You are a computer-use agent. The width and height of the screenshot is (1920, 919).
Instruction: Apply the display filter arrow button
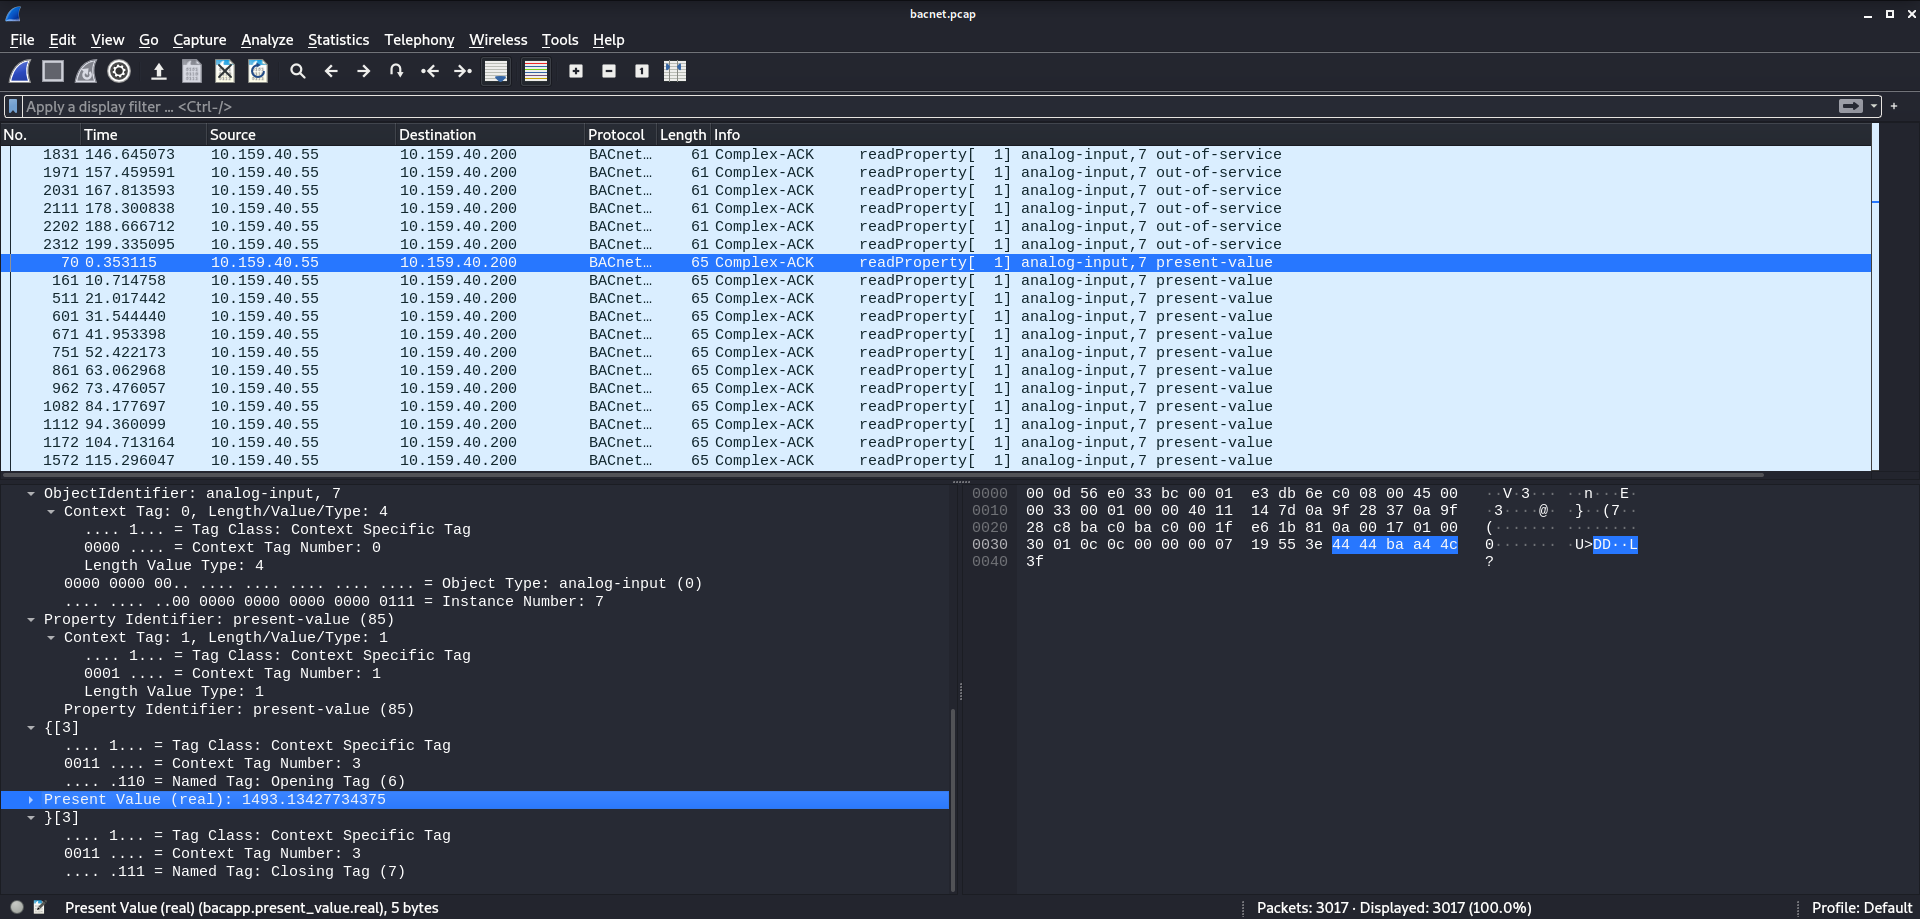[1850, 106]
